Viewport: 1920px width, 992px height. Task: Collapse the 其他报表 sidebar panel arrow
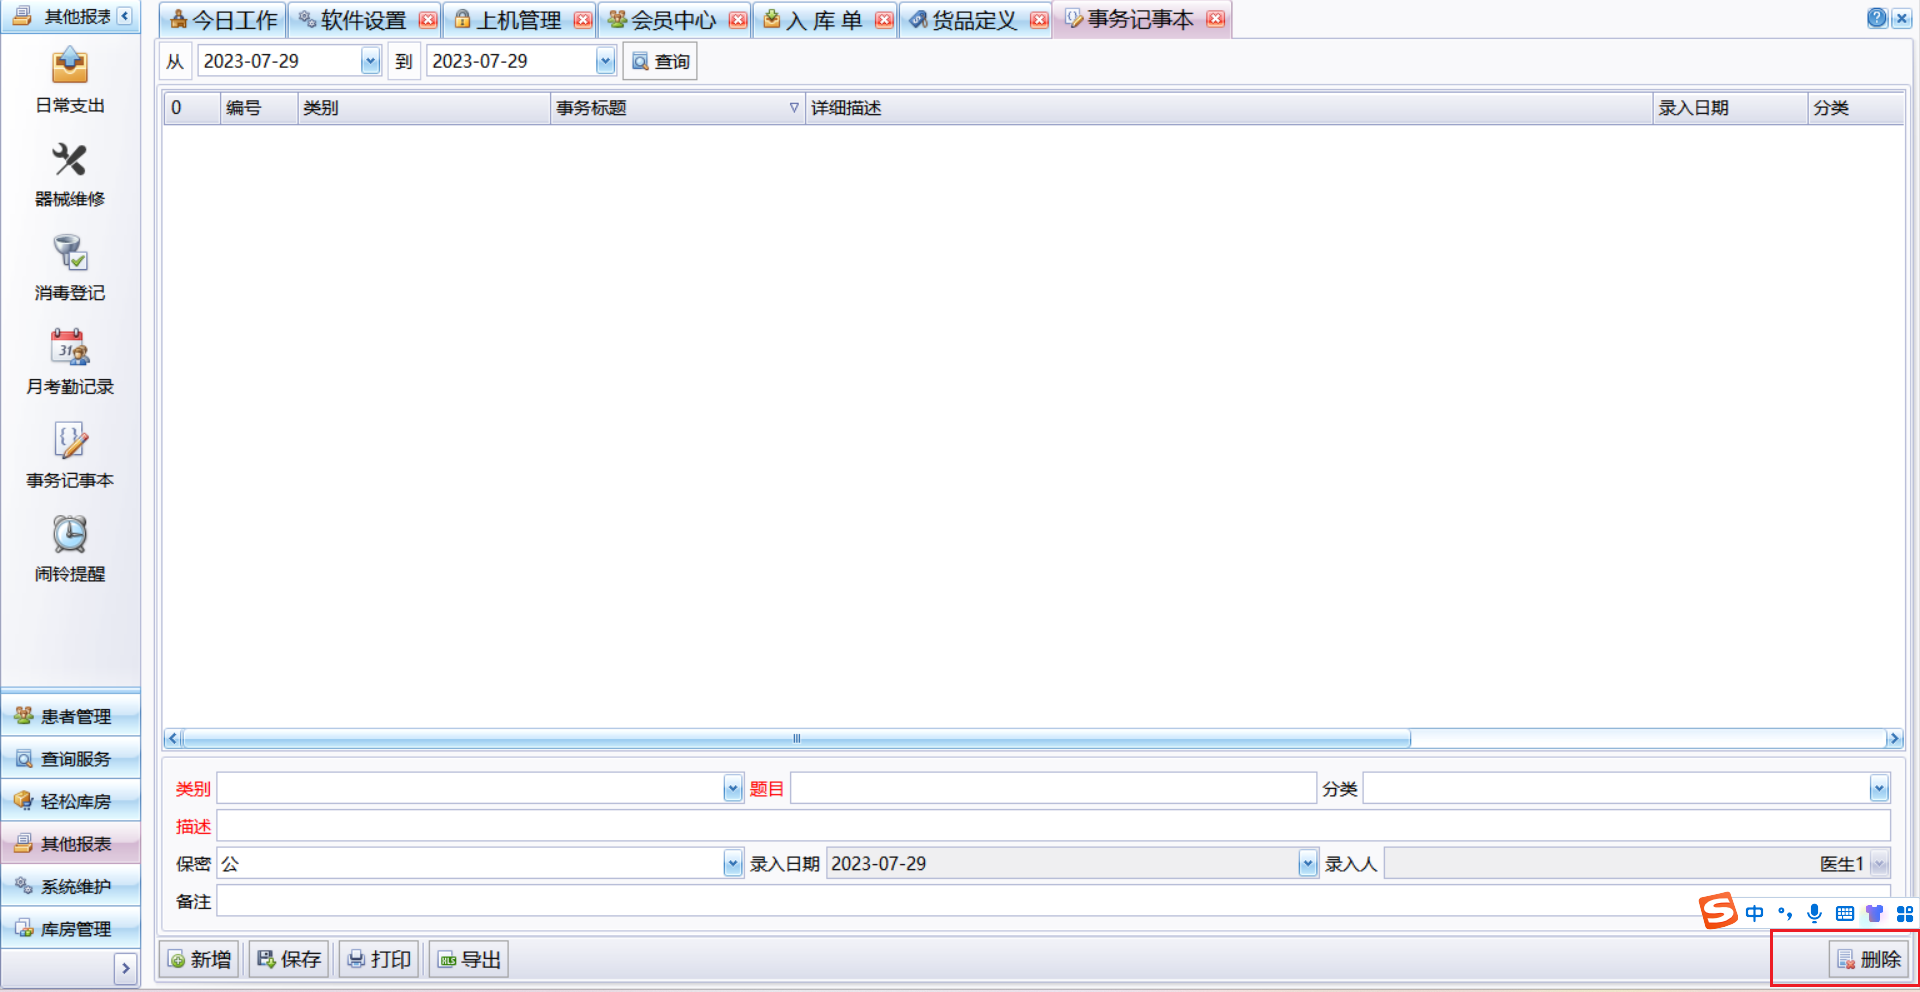pyautogui.click(x=125, y=16)
